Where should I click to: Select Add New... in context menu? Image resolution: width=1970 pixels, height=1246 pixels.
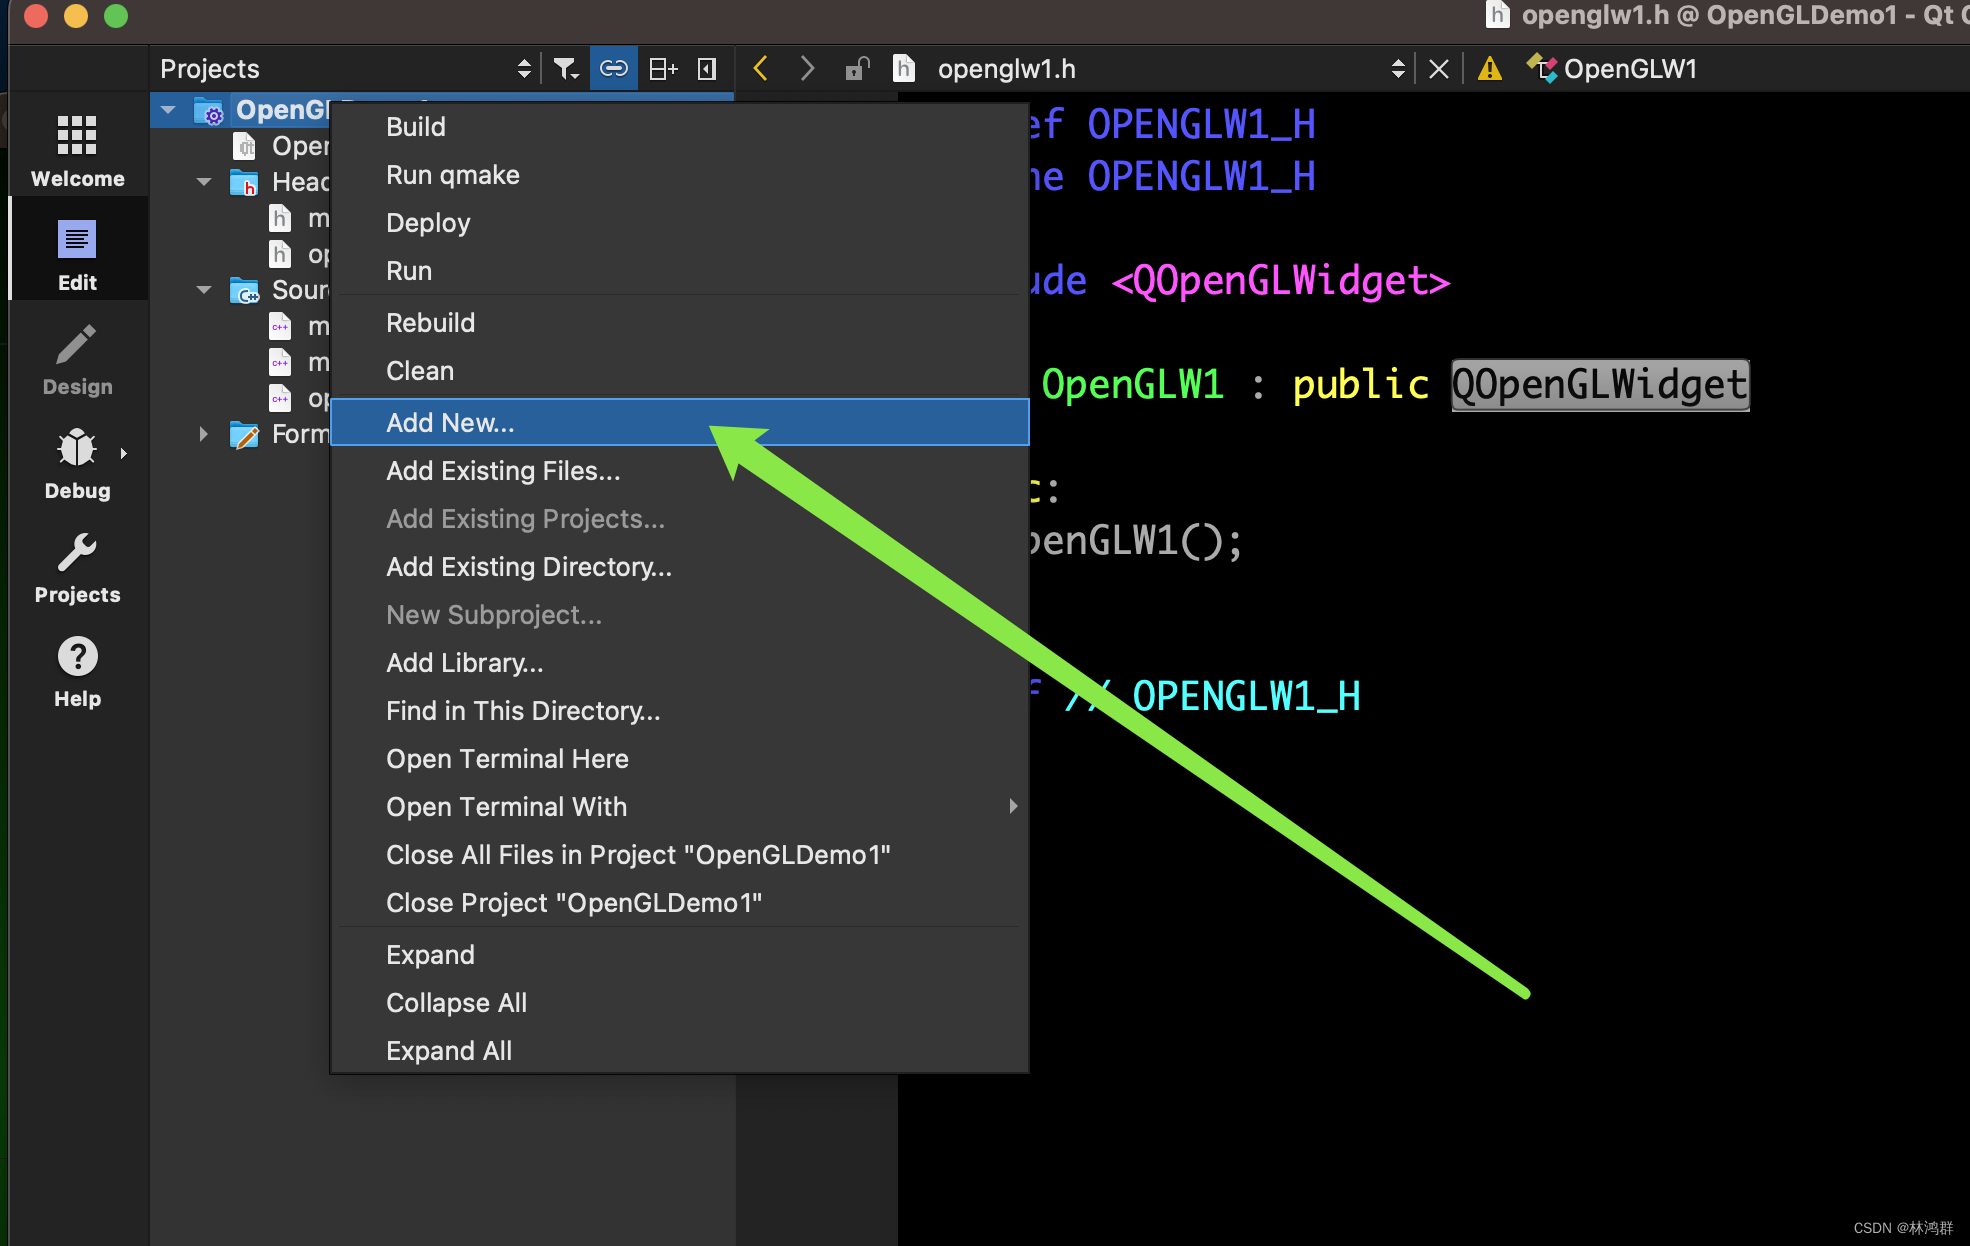click(450, 422)
